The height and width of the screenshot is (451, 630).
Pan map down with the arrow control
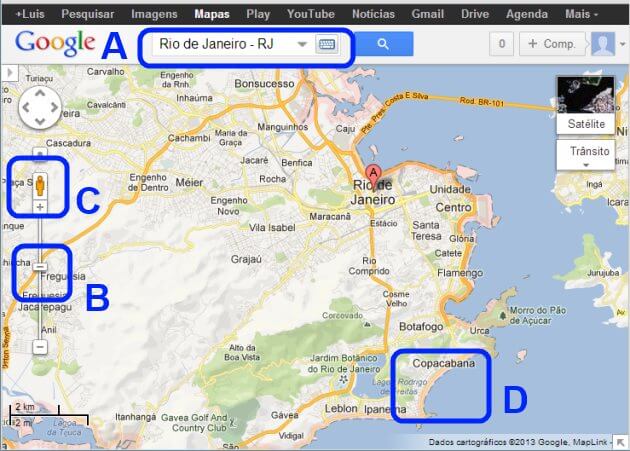[40, 121]
